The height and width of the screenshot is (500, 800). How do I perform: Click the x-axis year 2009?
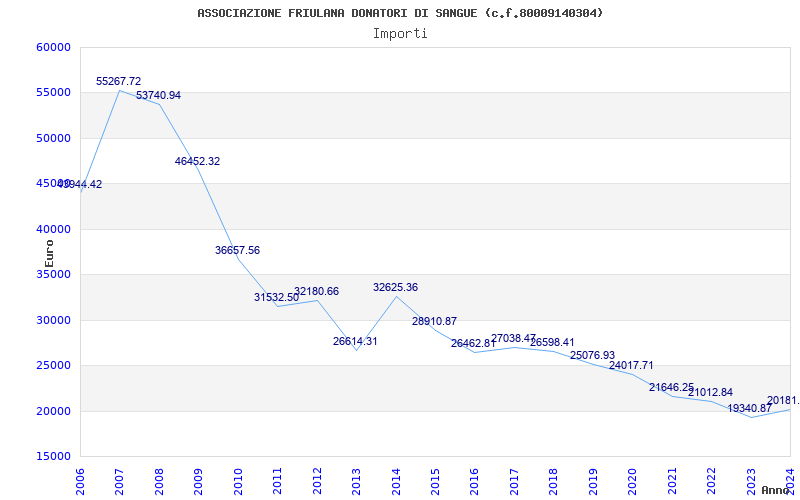coord(198,482)
